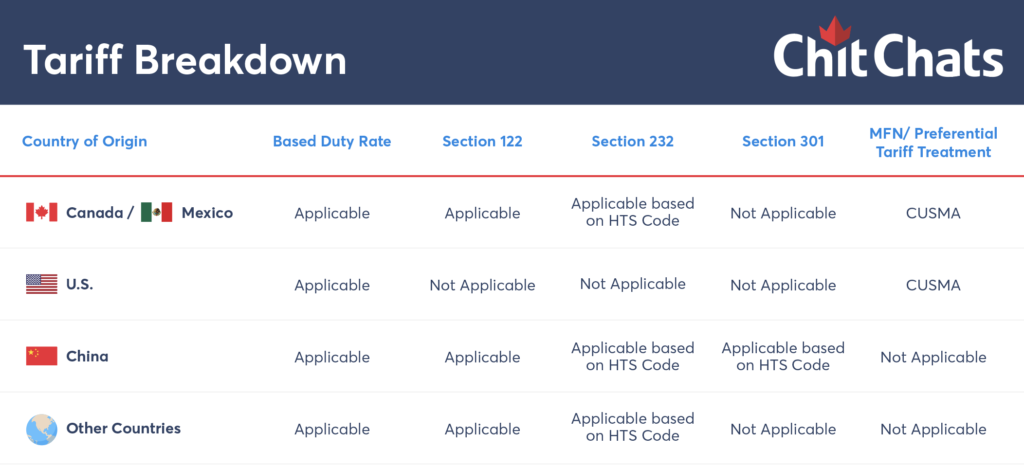Viewport: 1024px width, 468px height.
Task: Click the Tariff Breakdown title
Action: (x=185, y=60)
